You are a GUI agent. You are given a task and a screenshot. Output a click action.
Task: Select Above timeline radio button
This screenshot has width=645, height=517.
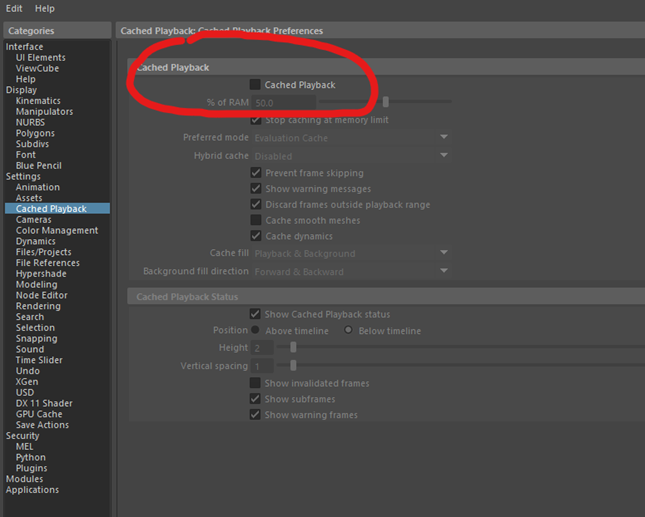pyautogui.click(x=255, y=330)
